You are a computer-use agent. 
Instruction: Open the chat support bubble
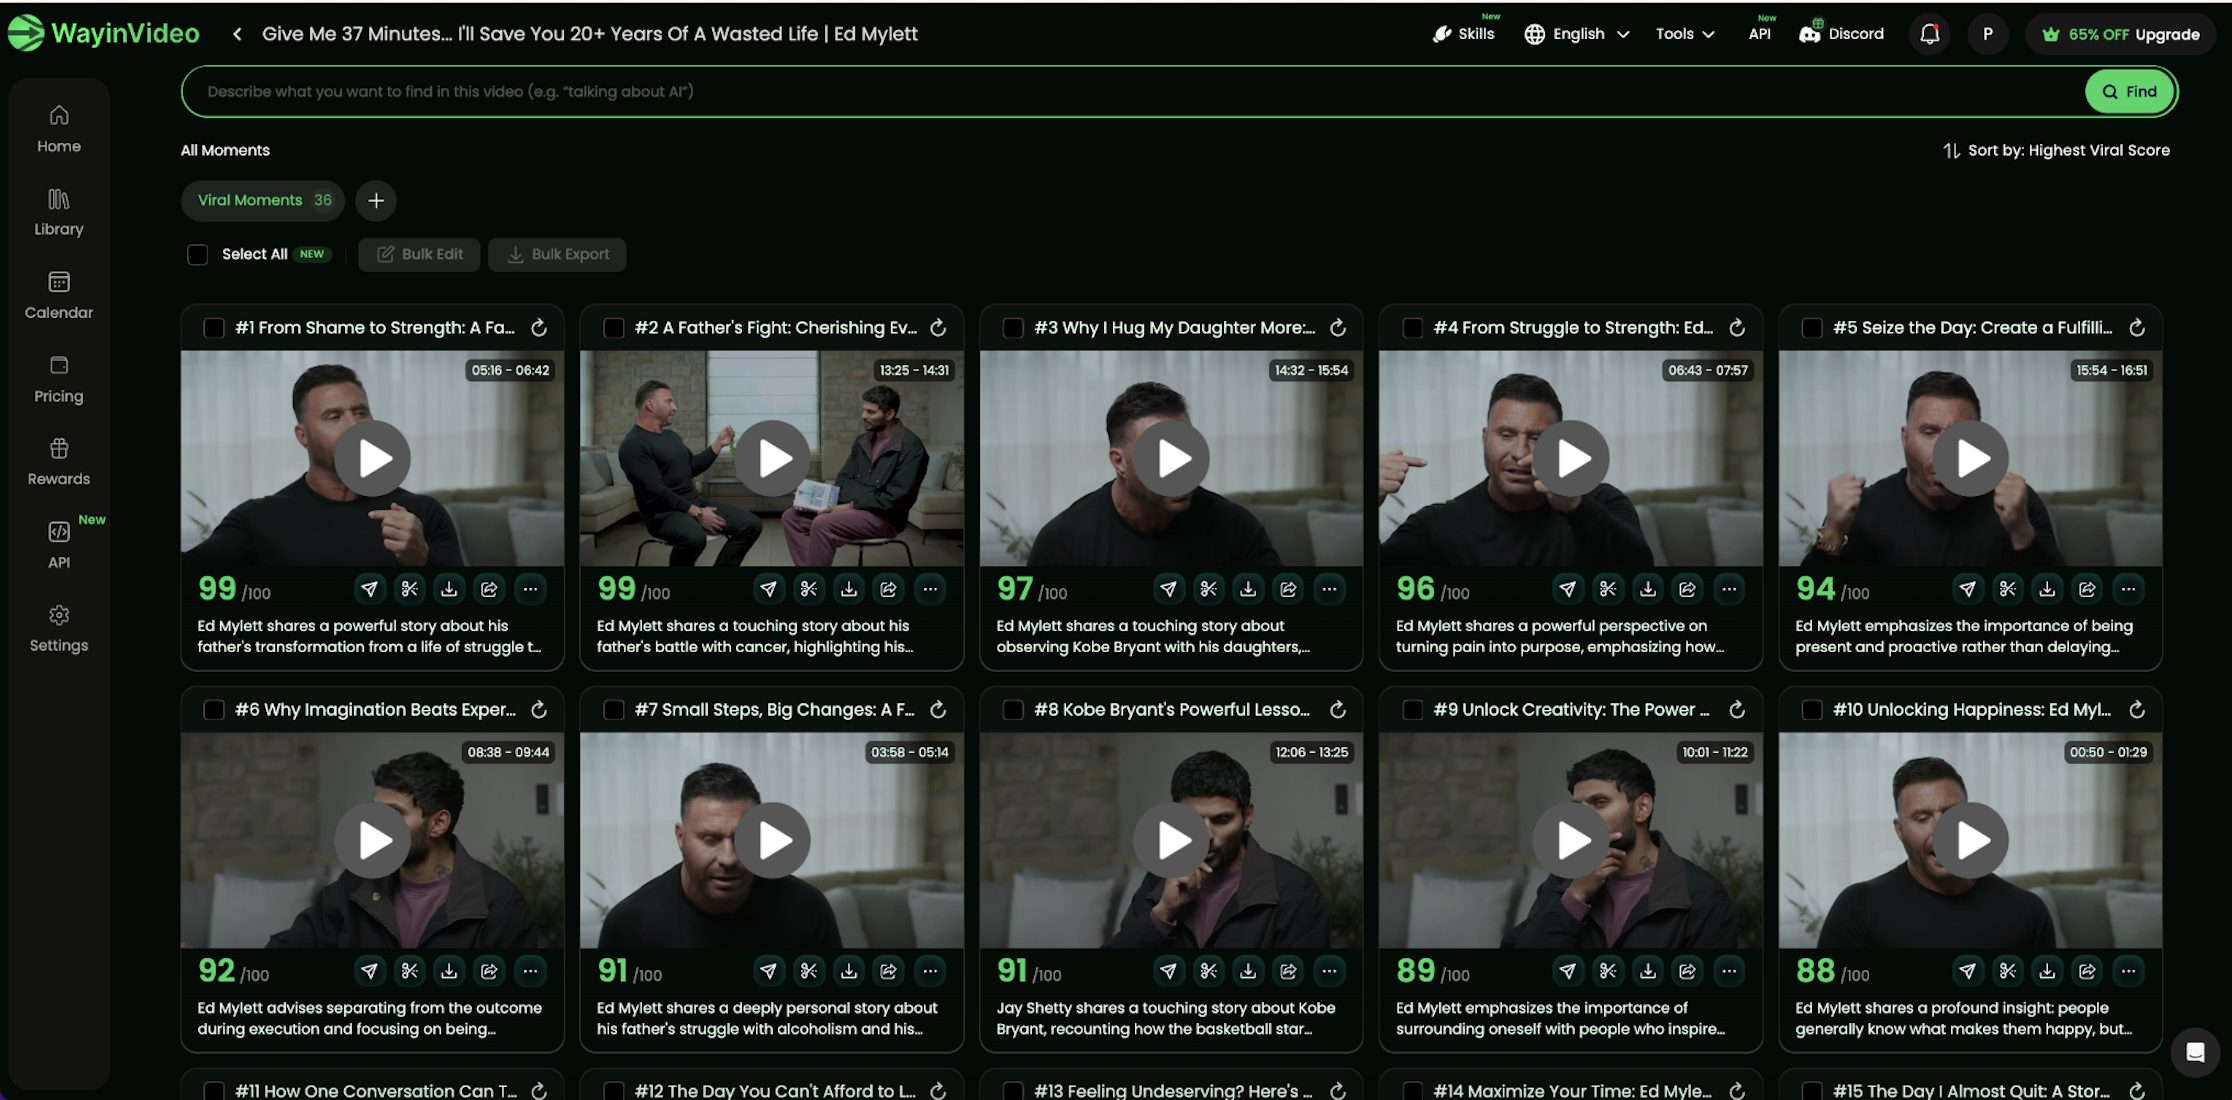click(x=2195, y=1052)
